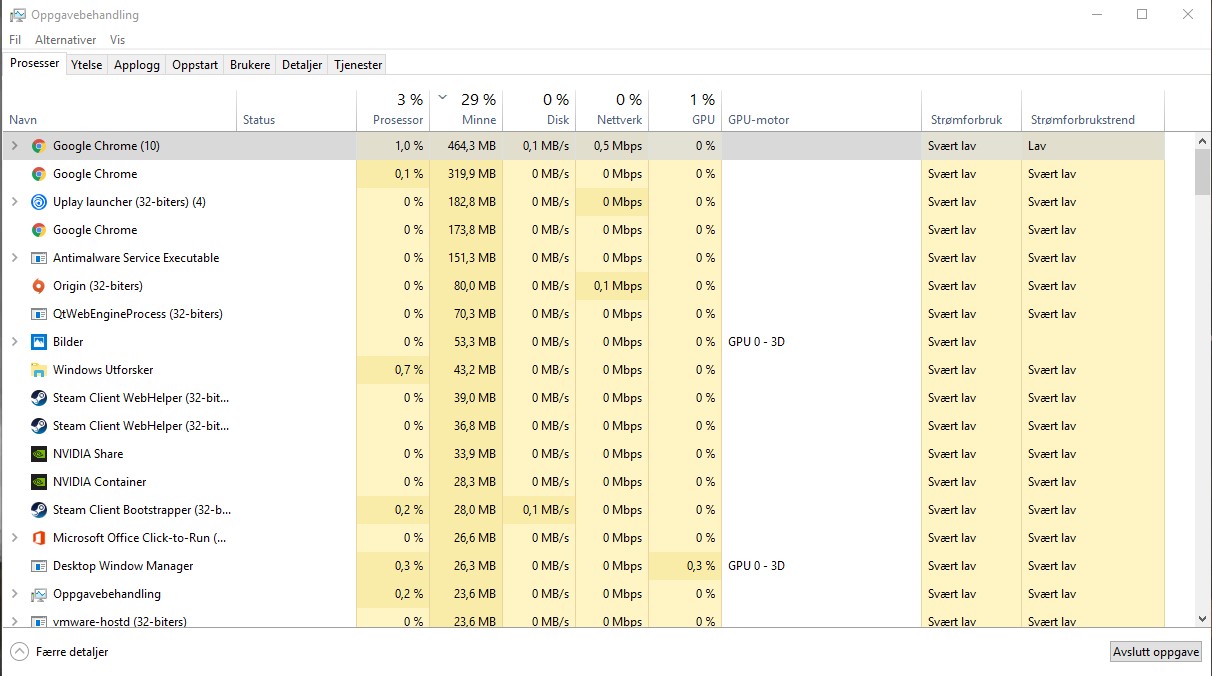Sort by the Disk column header

tap(539, 110)
